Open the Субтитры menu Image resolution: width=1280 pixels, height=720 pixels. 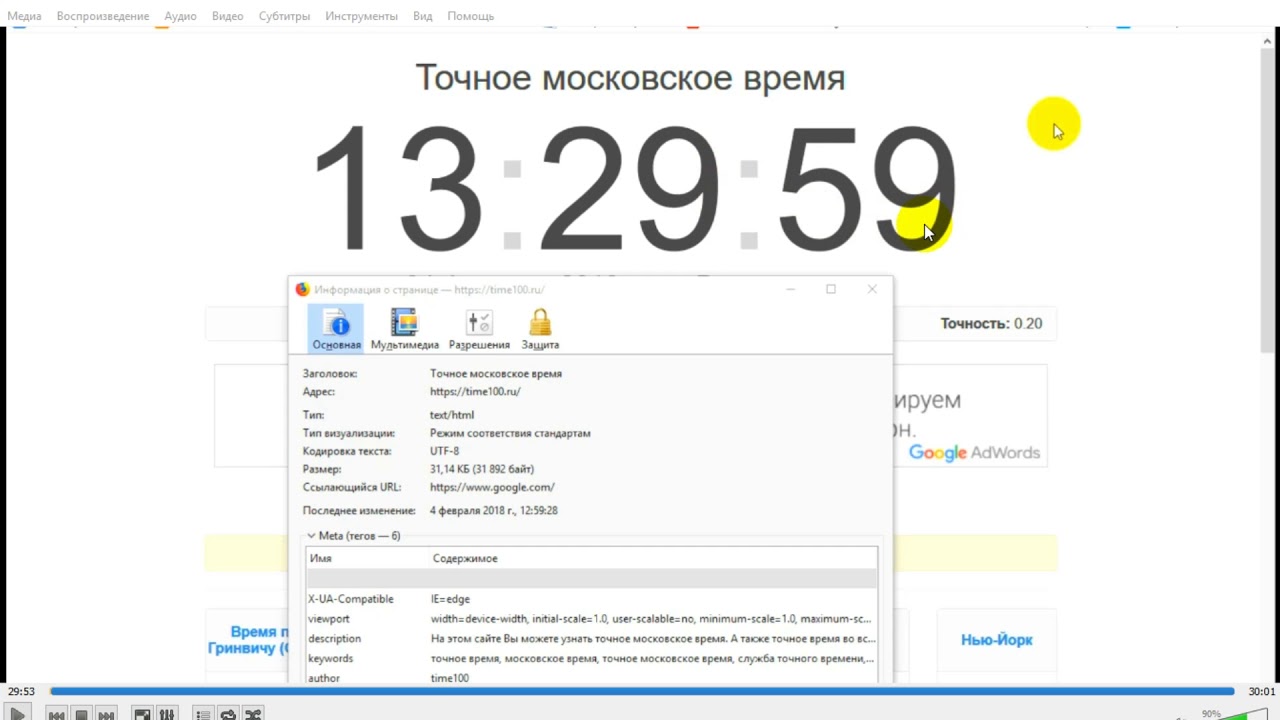(x=284, y=16)
